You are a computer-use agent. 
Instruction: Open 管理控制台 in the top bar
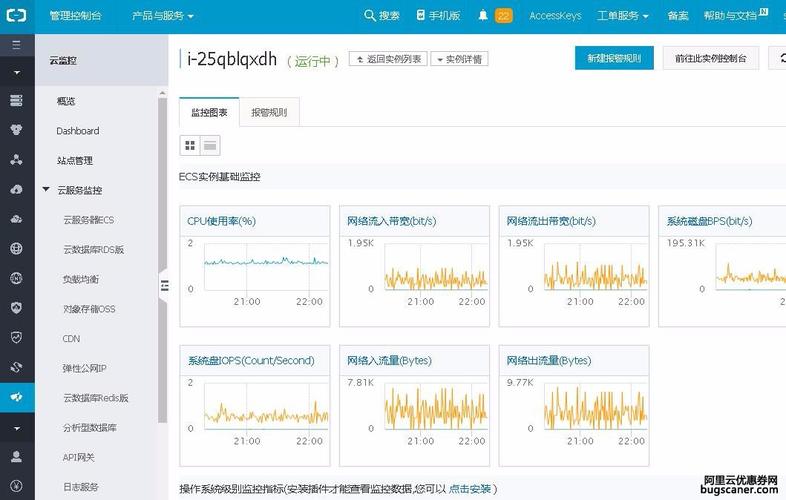coord(75,16)
